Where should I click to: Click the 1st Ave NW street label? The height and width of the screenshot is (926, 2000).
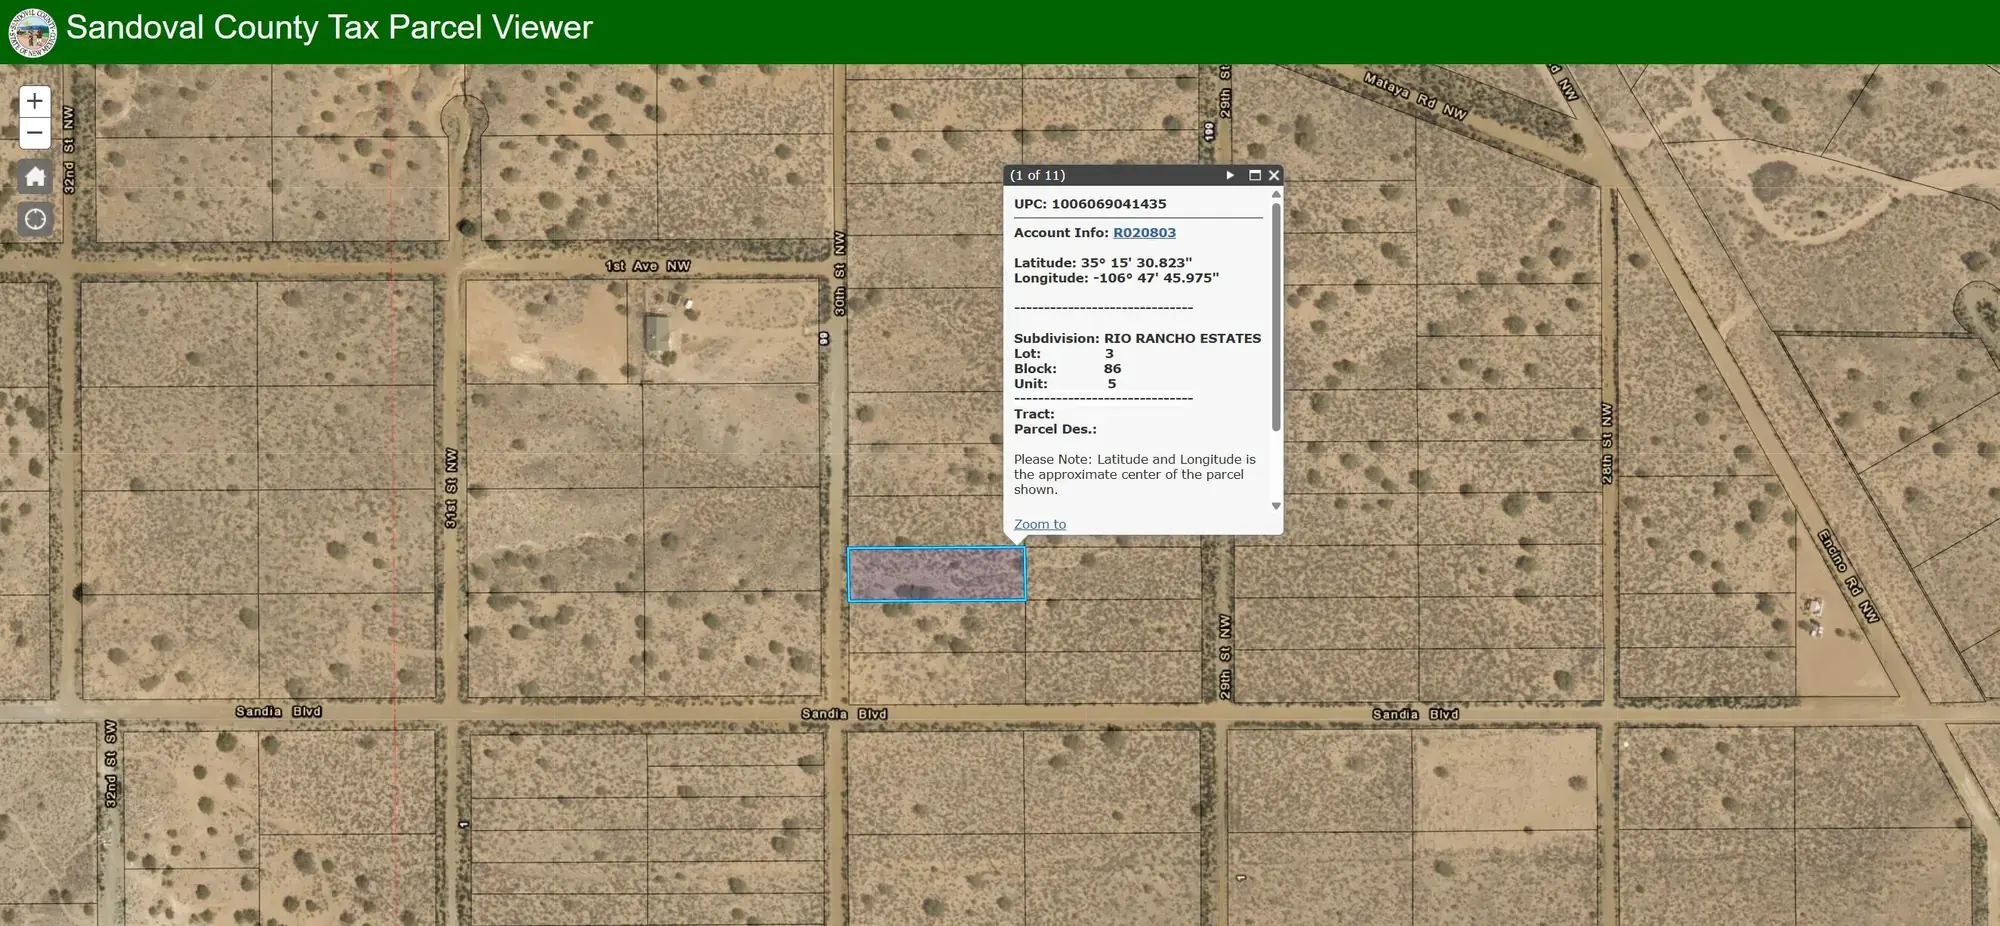(x=647, y=266)
